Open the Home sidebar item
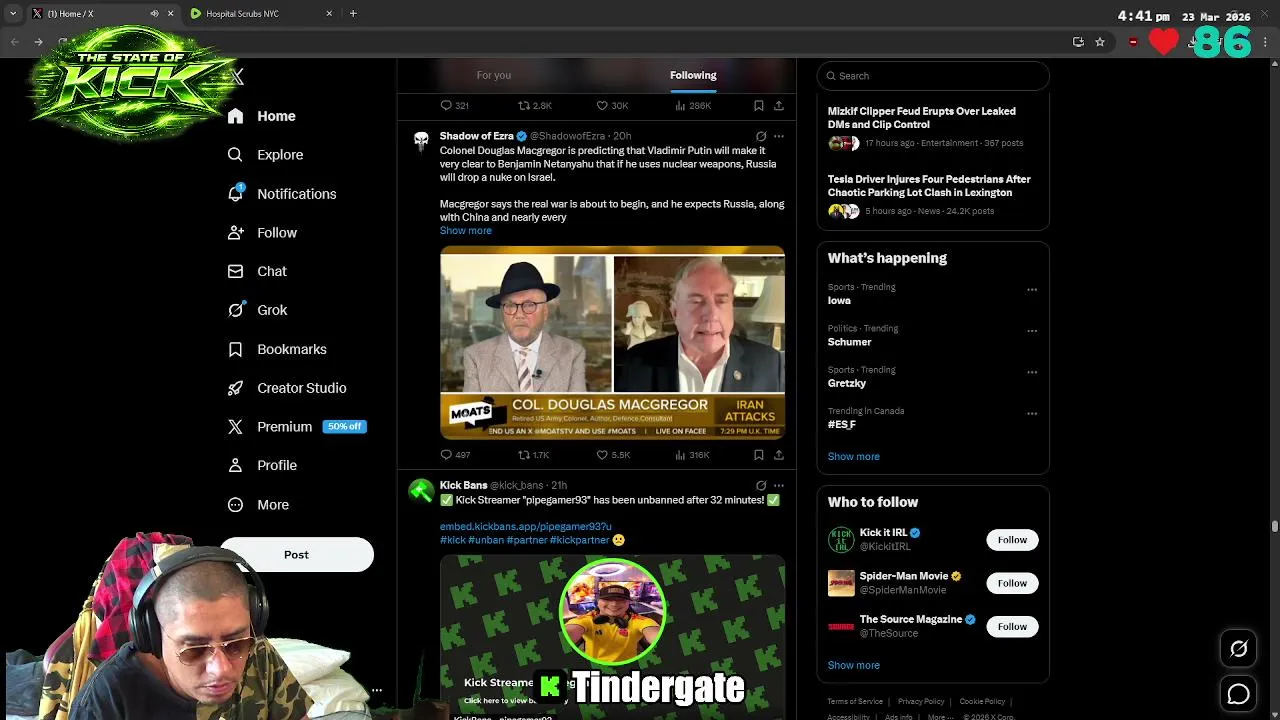Viewport: 1280px width, 720px height. point(262,116)
